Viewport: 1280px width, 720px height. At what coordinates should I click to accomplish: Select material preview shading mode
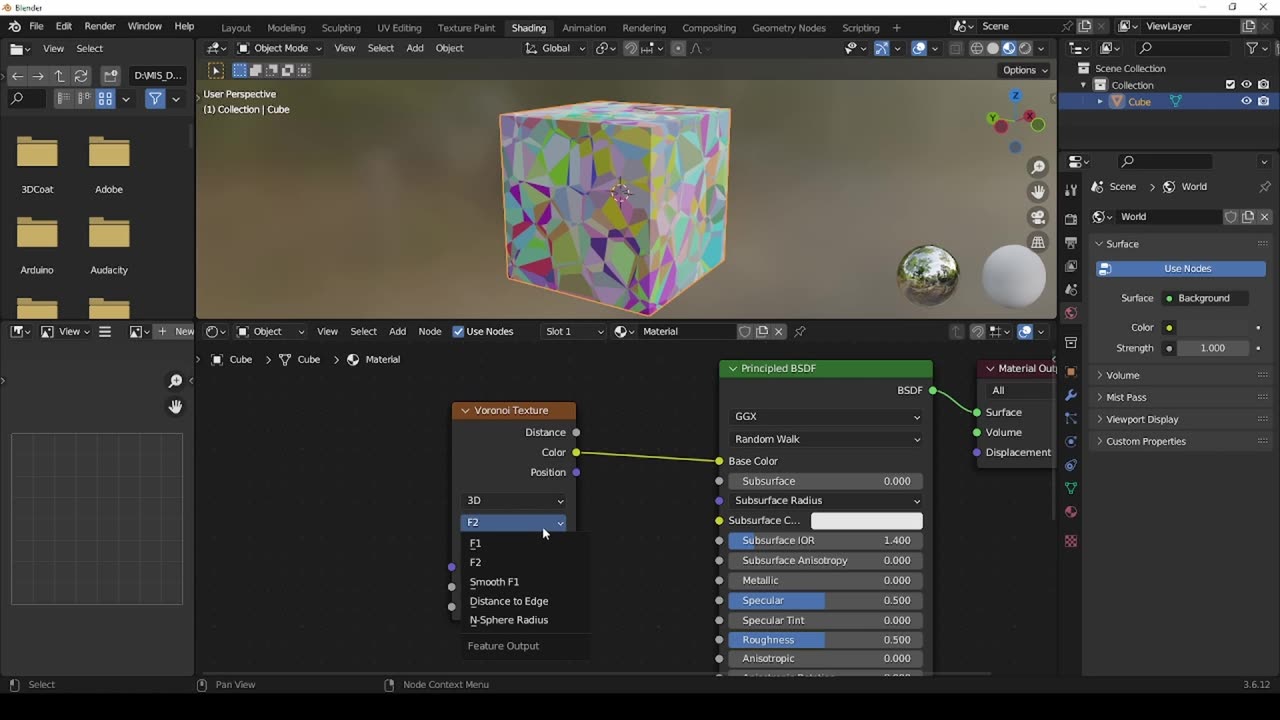click(1009, 48)
